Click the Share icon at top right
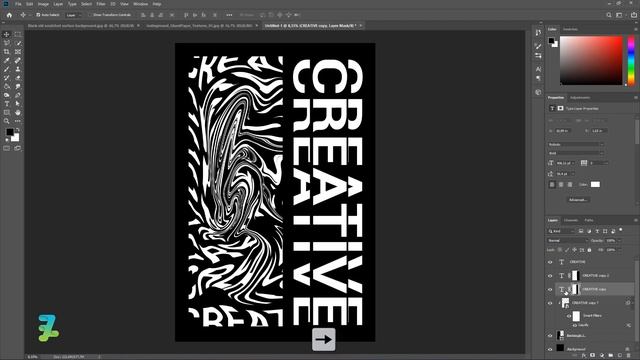This screenshot has width=640, height=360. click(x=634, y=15)
